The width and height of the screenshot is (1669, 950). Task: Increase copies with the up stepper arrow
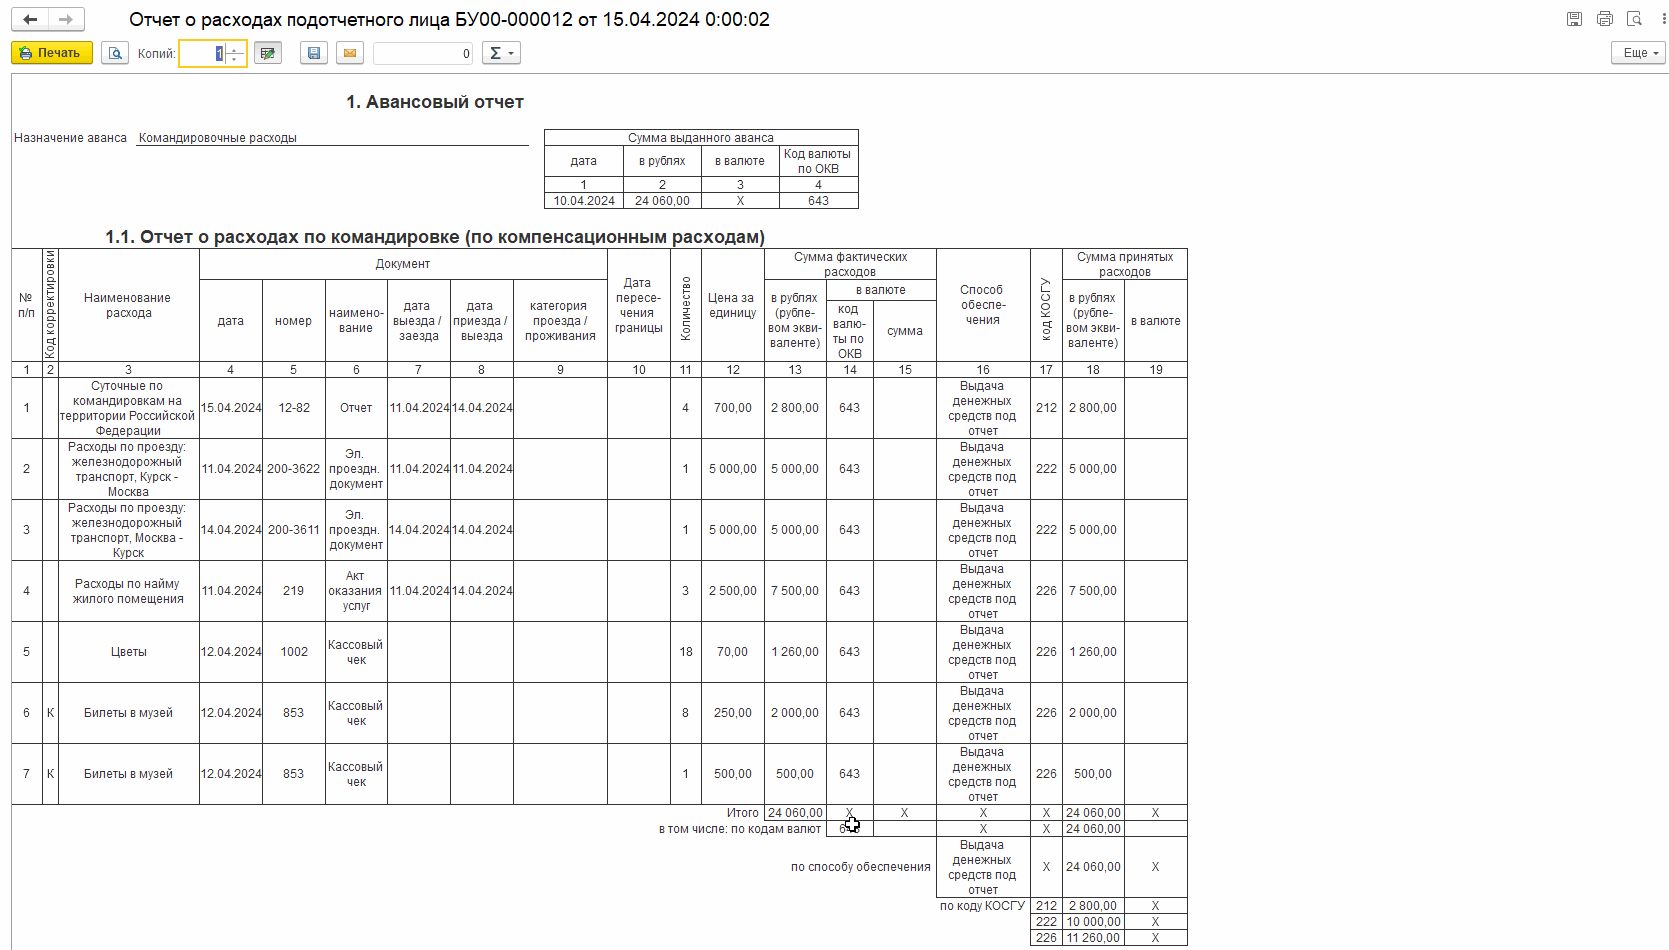click(x=235, y=48)
